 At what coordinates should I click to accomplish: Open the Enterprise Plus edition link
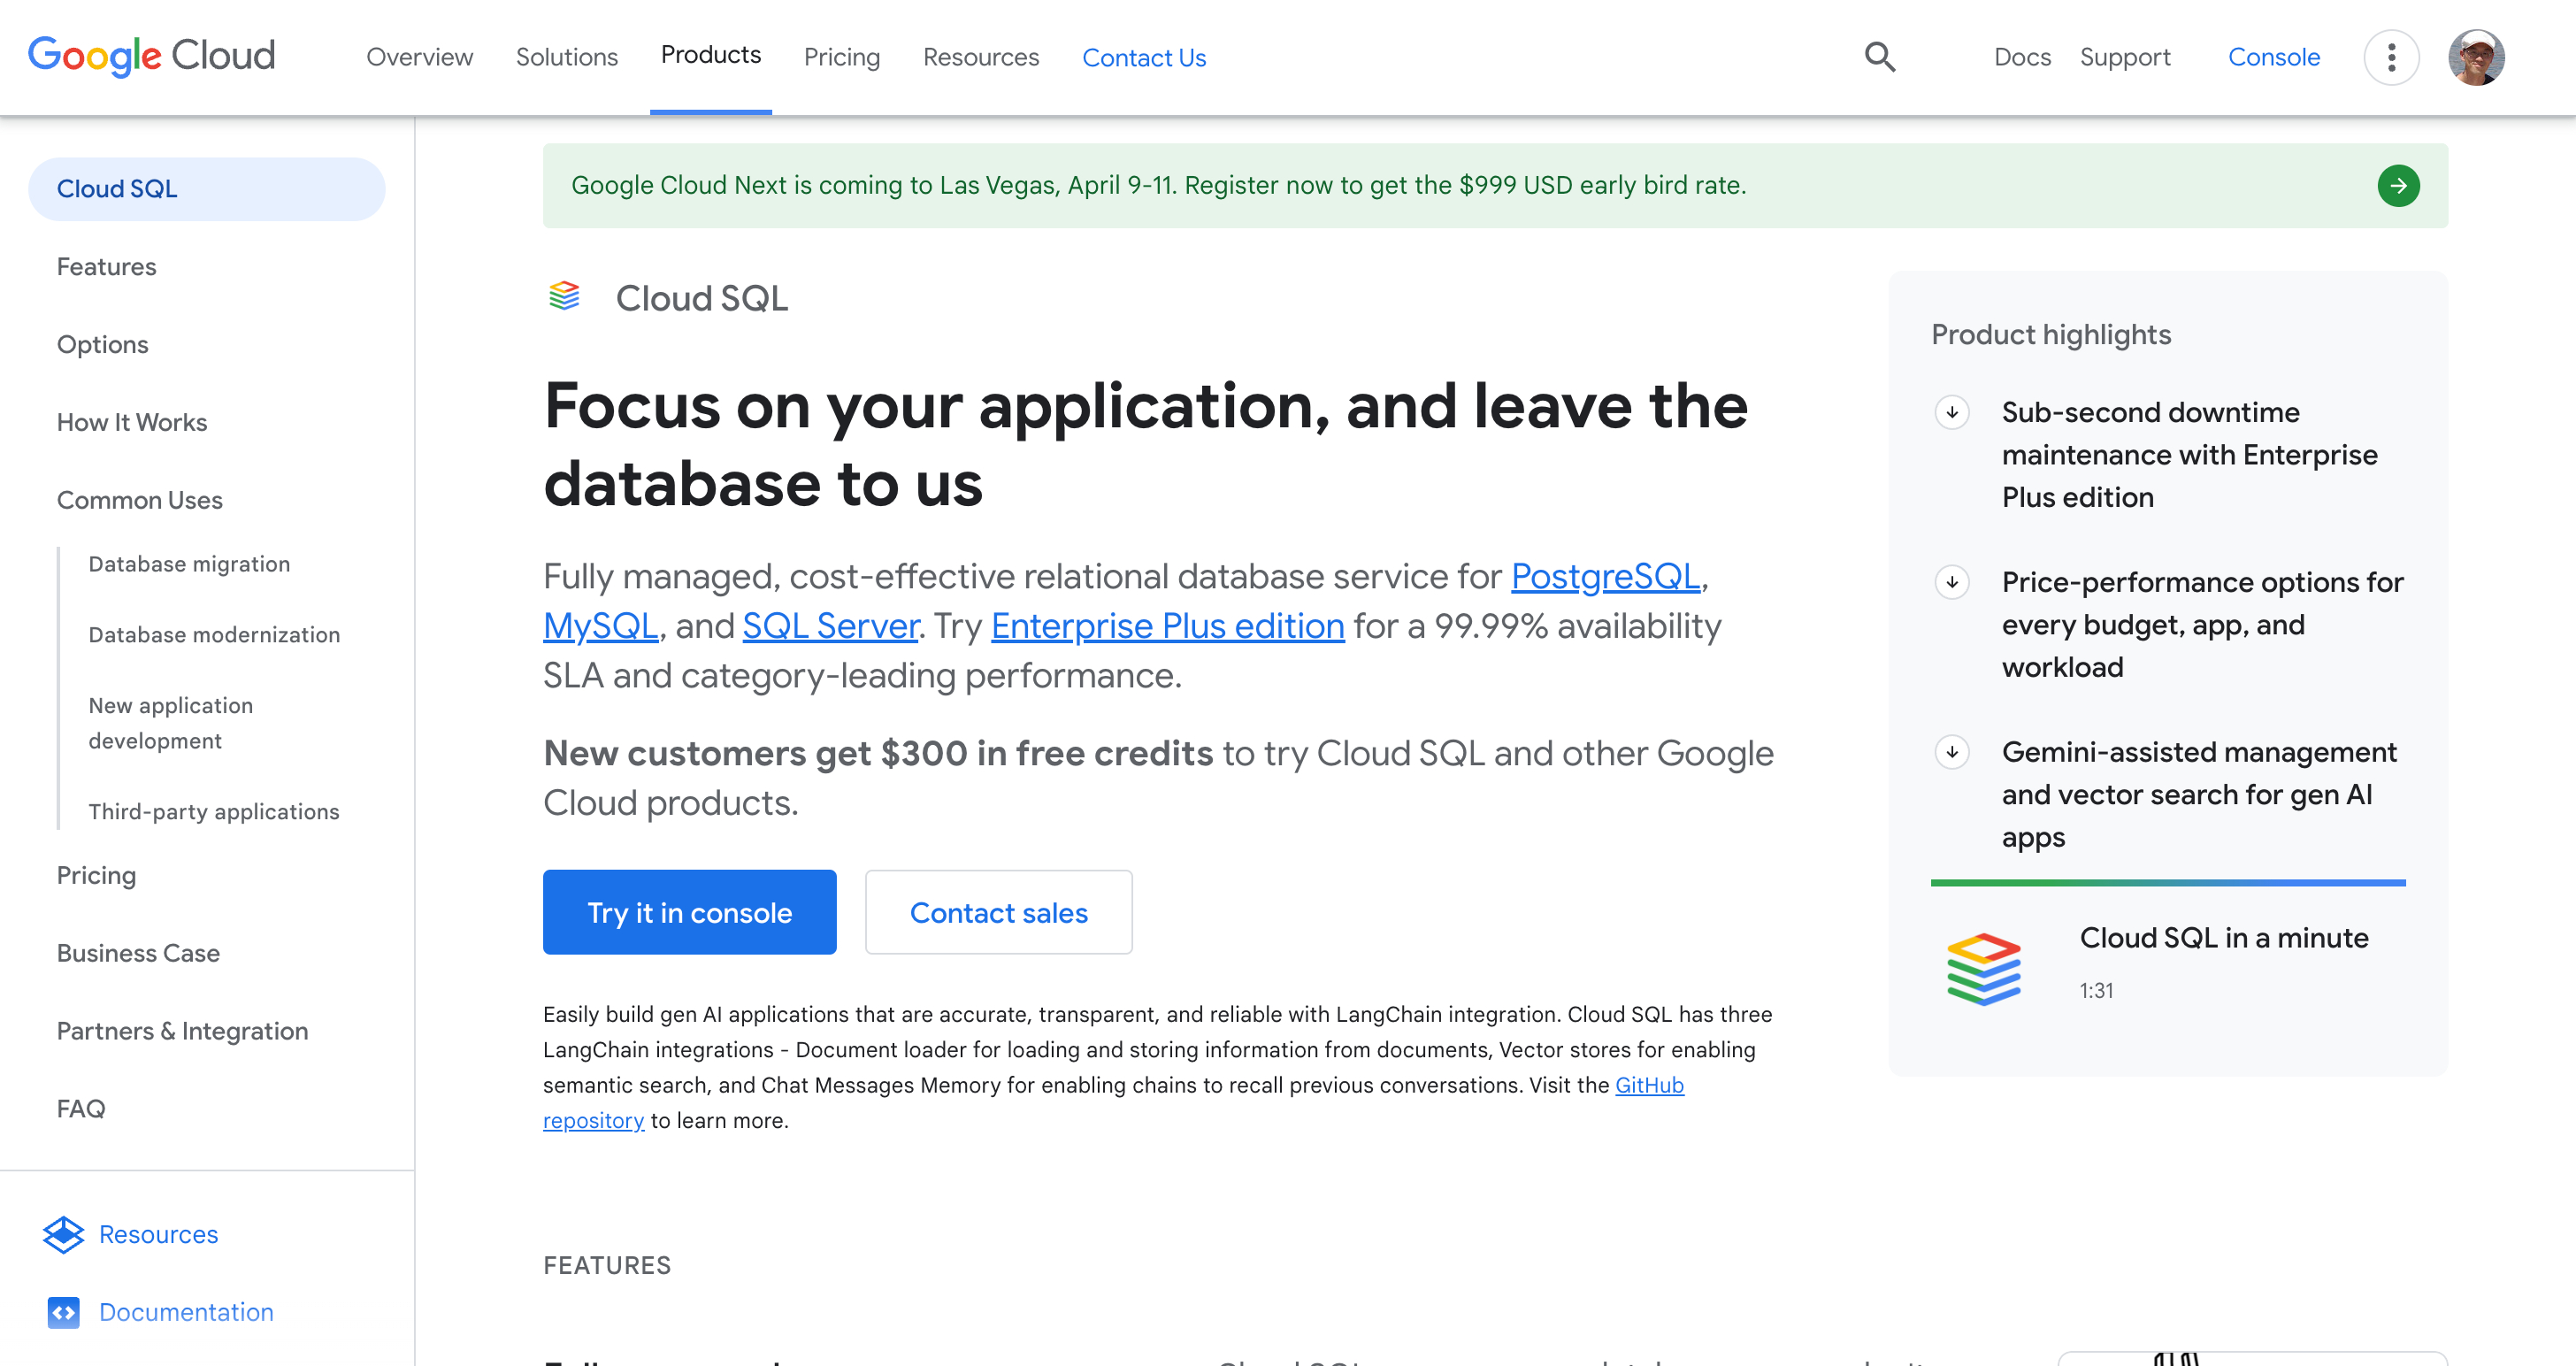[1167, 626]
